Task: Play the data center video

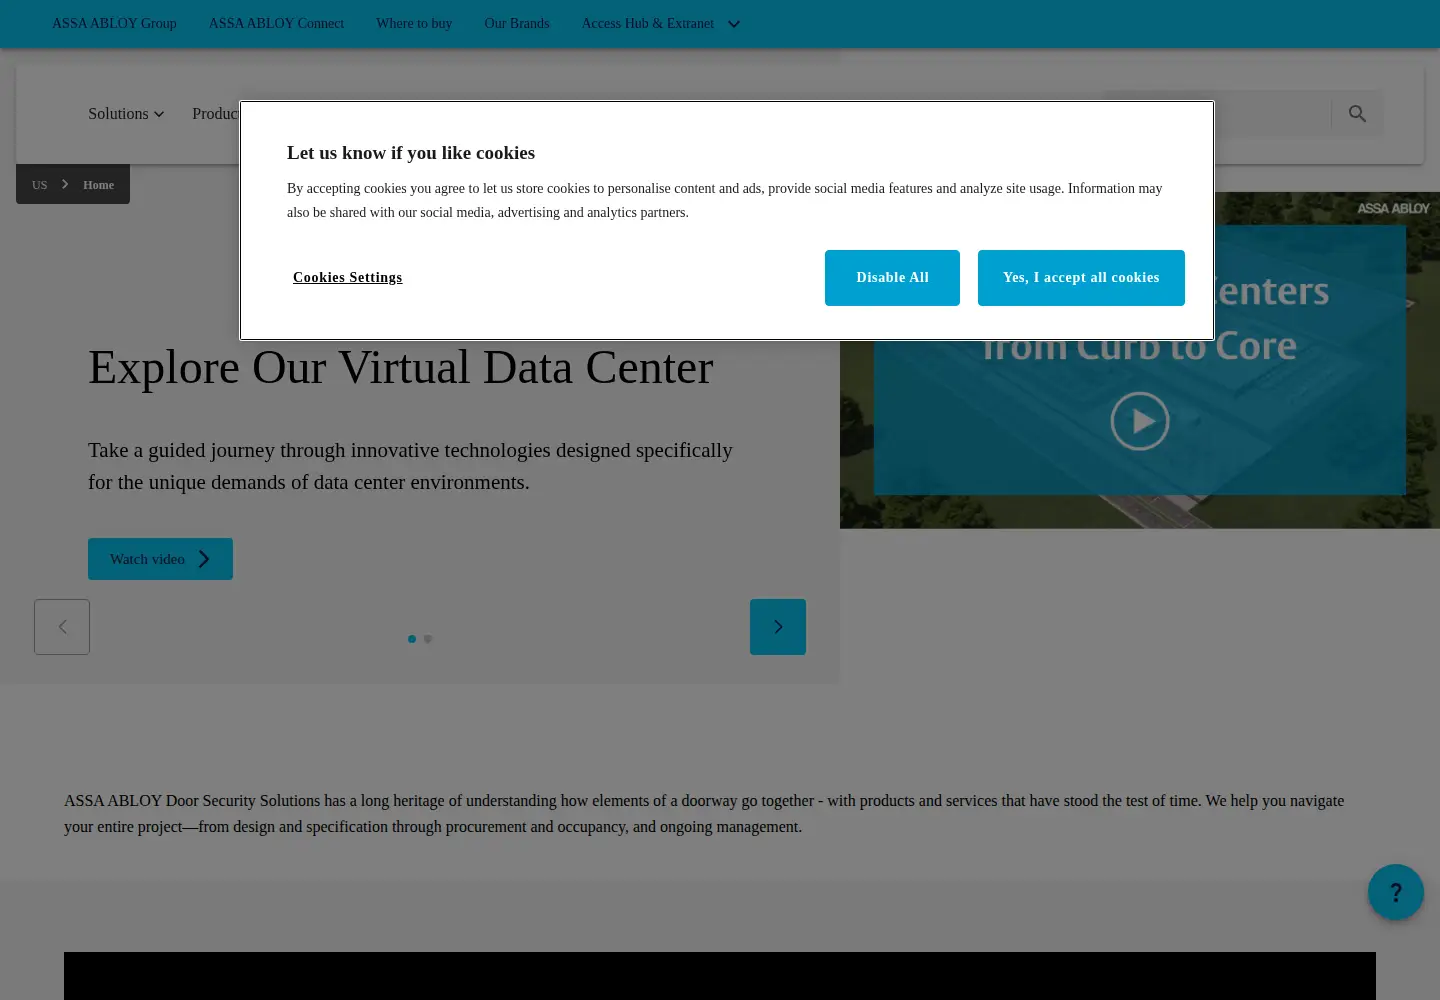Action: (x=1140, y=421)
